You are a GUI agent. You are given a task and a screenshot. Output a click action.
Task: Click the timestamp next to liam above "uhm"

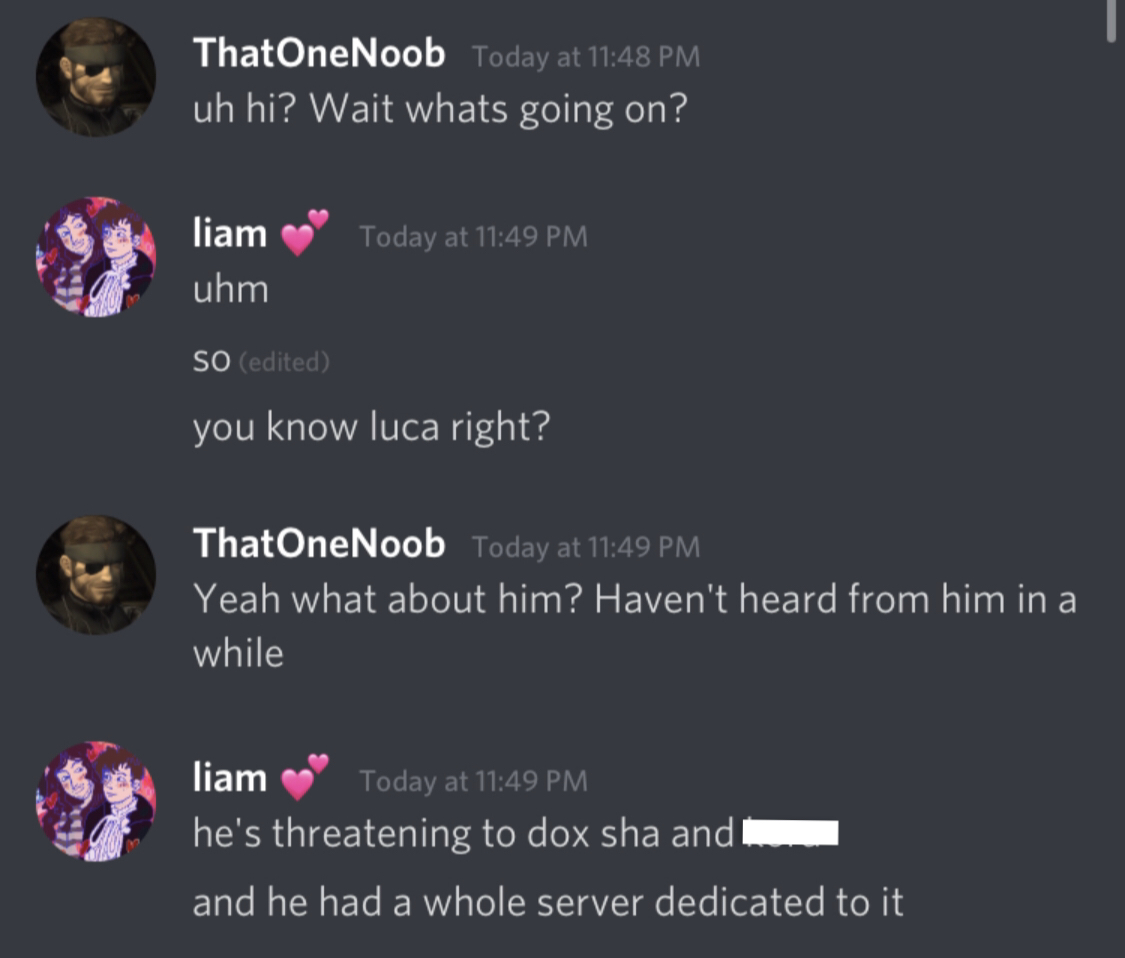(x=474, y=237)
